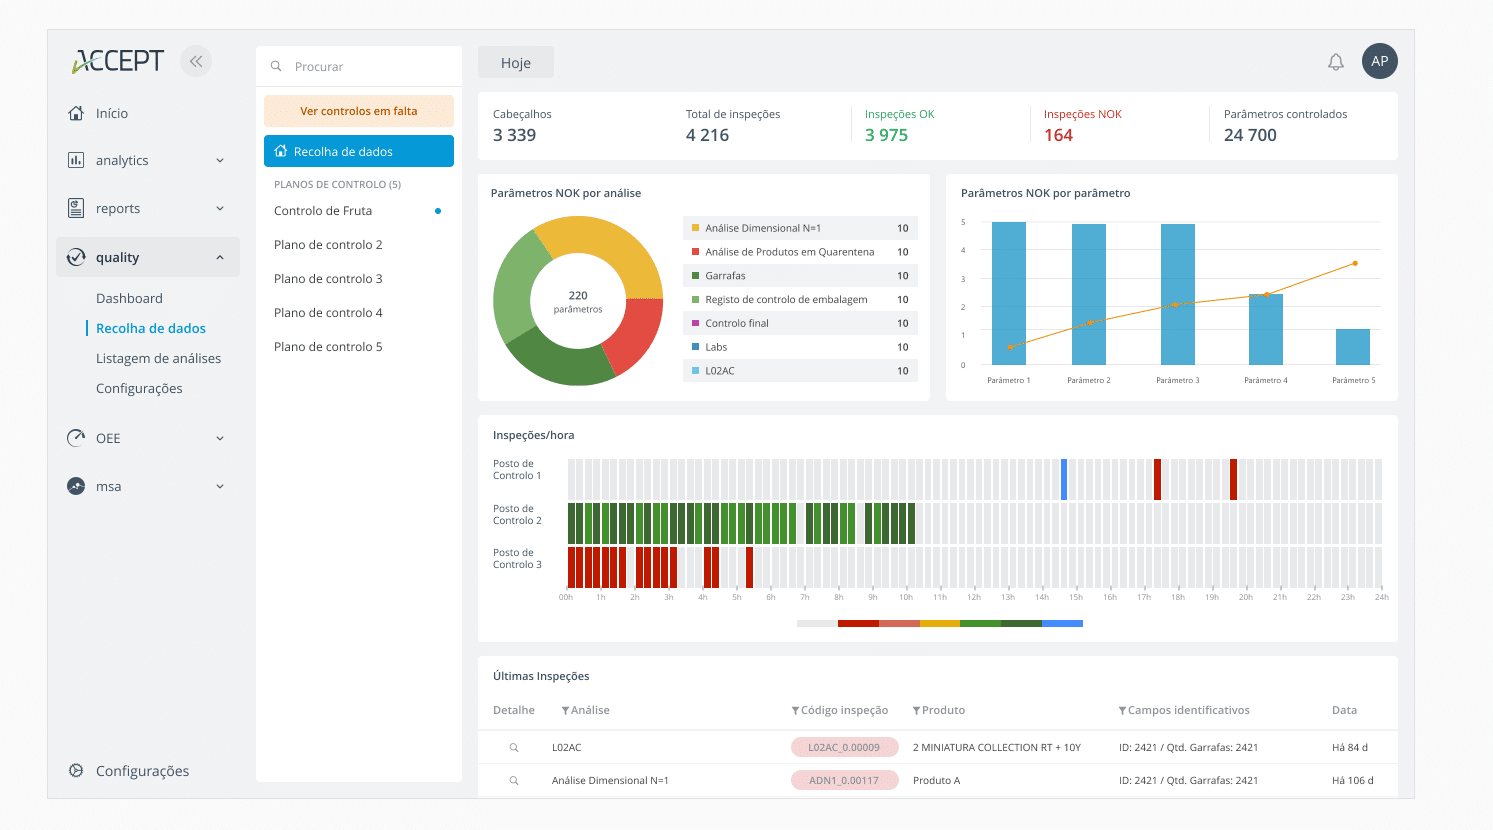
Task: Expand the msa menu chevron
Action: tap(220, 487)
